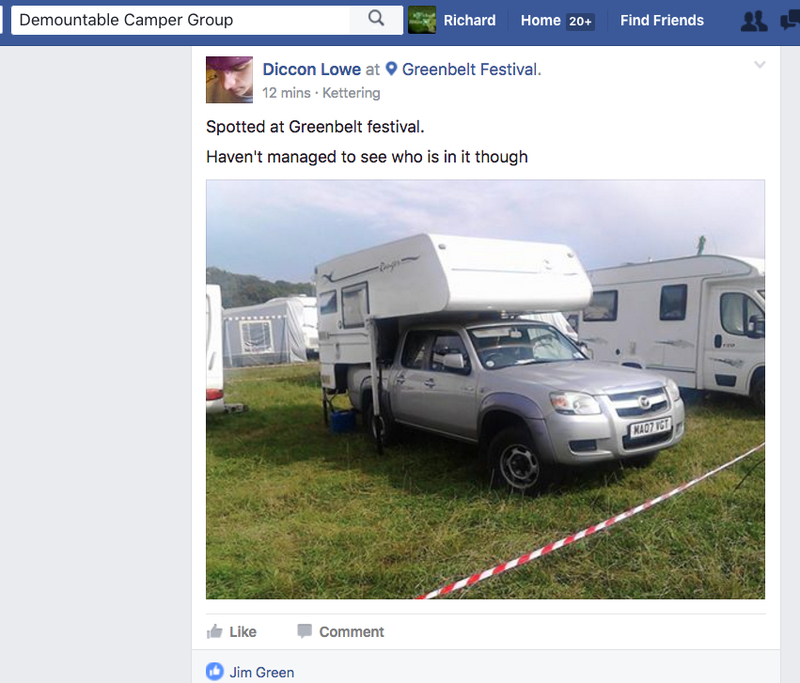Click the search magnifier icon
Viewport: 800px width, 683px height.
[x=376, y=19]
